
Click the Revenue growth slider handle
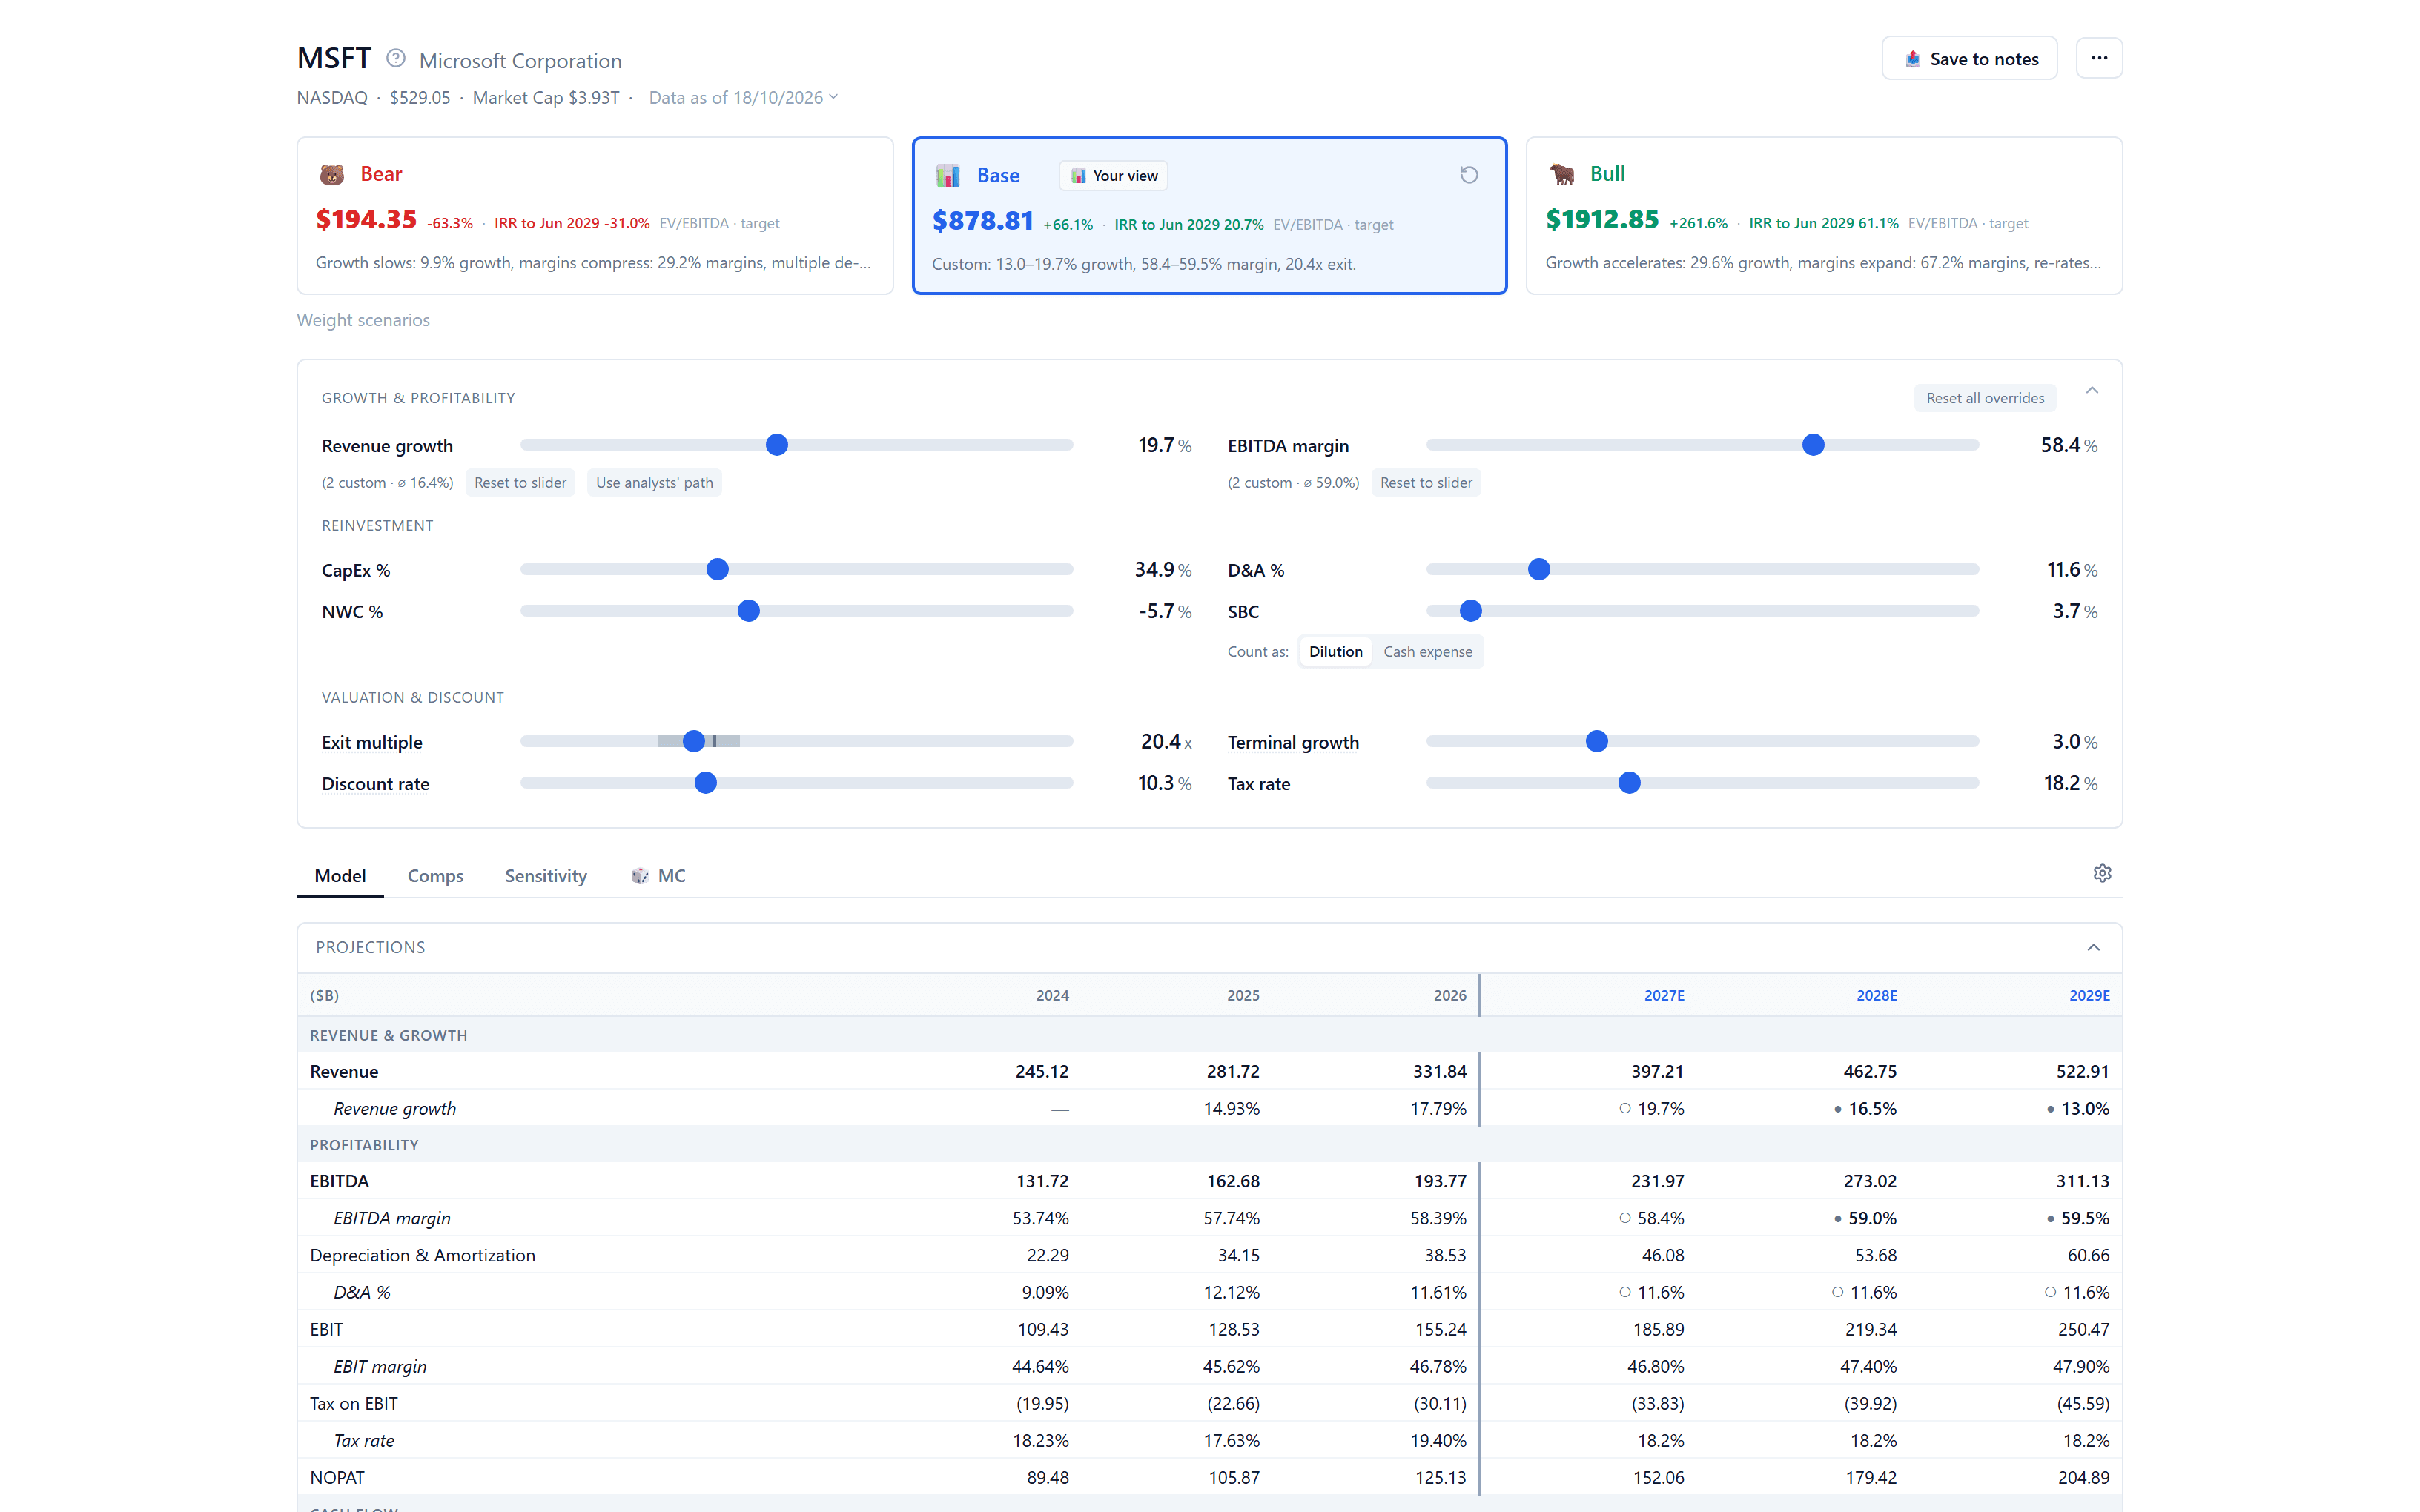(x=777, y=445)
